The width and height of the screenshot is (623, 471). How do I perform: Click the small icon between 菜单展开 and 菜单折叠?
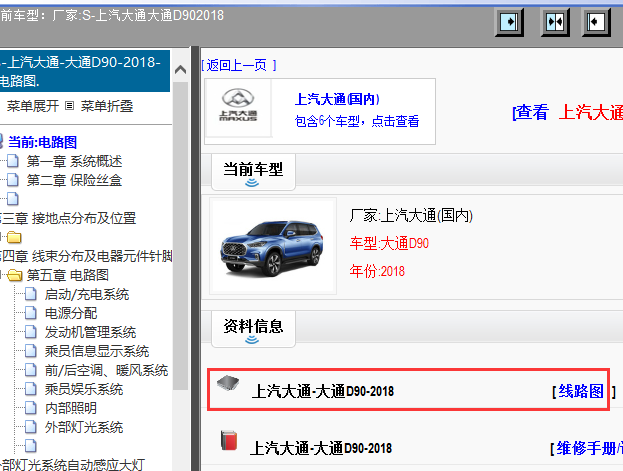tap(70, 106)
